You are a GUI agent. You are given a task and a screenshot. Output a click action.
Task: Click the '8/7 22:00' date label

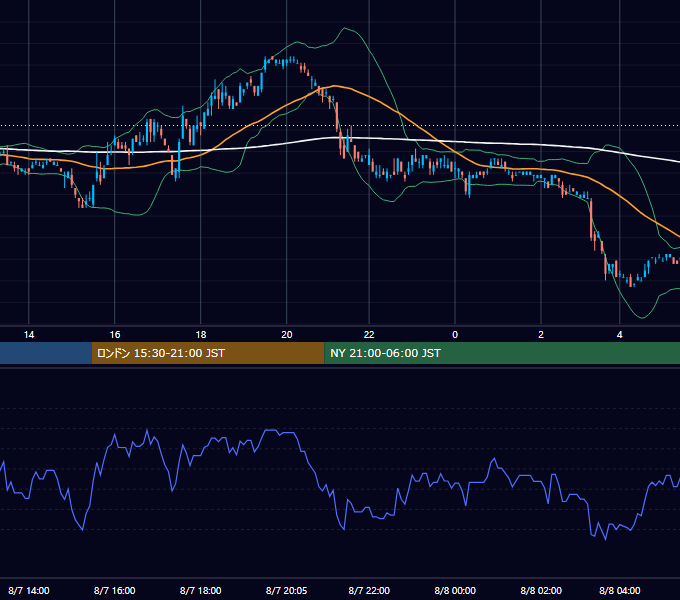[369, 590]
